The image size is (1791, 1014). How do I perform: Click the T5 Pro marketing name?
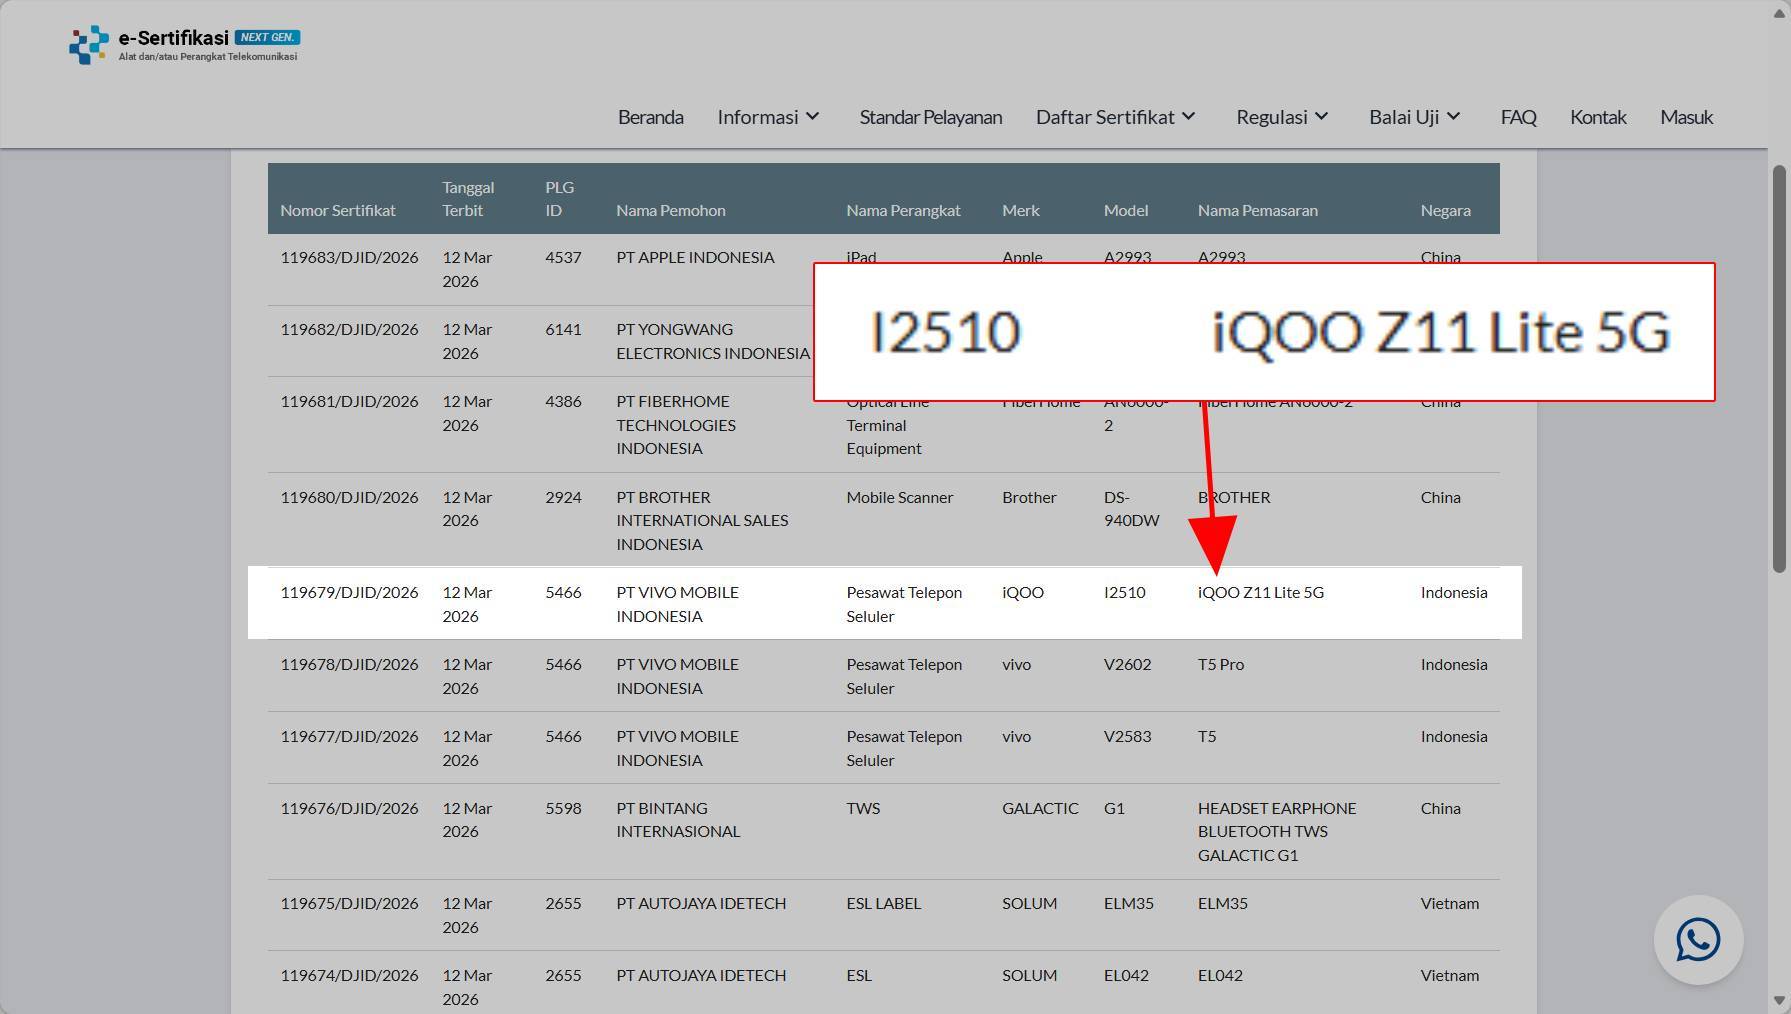1221,664
